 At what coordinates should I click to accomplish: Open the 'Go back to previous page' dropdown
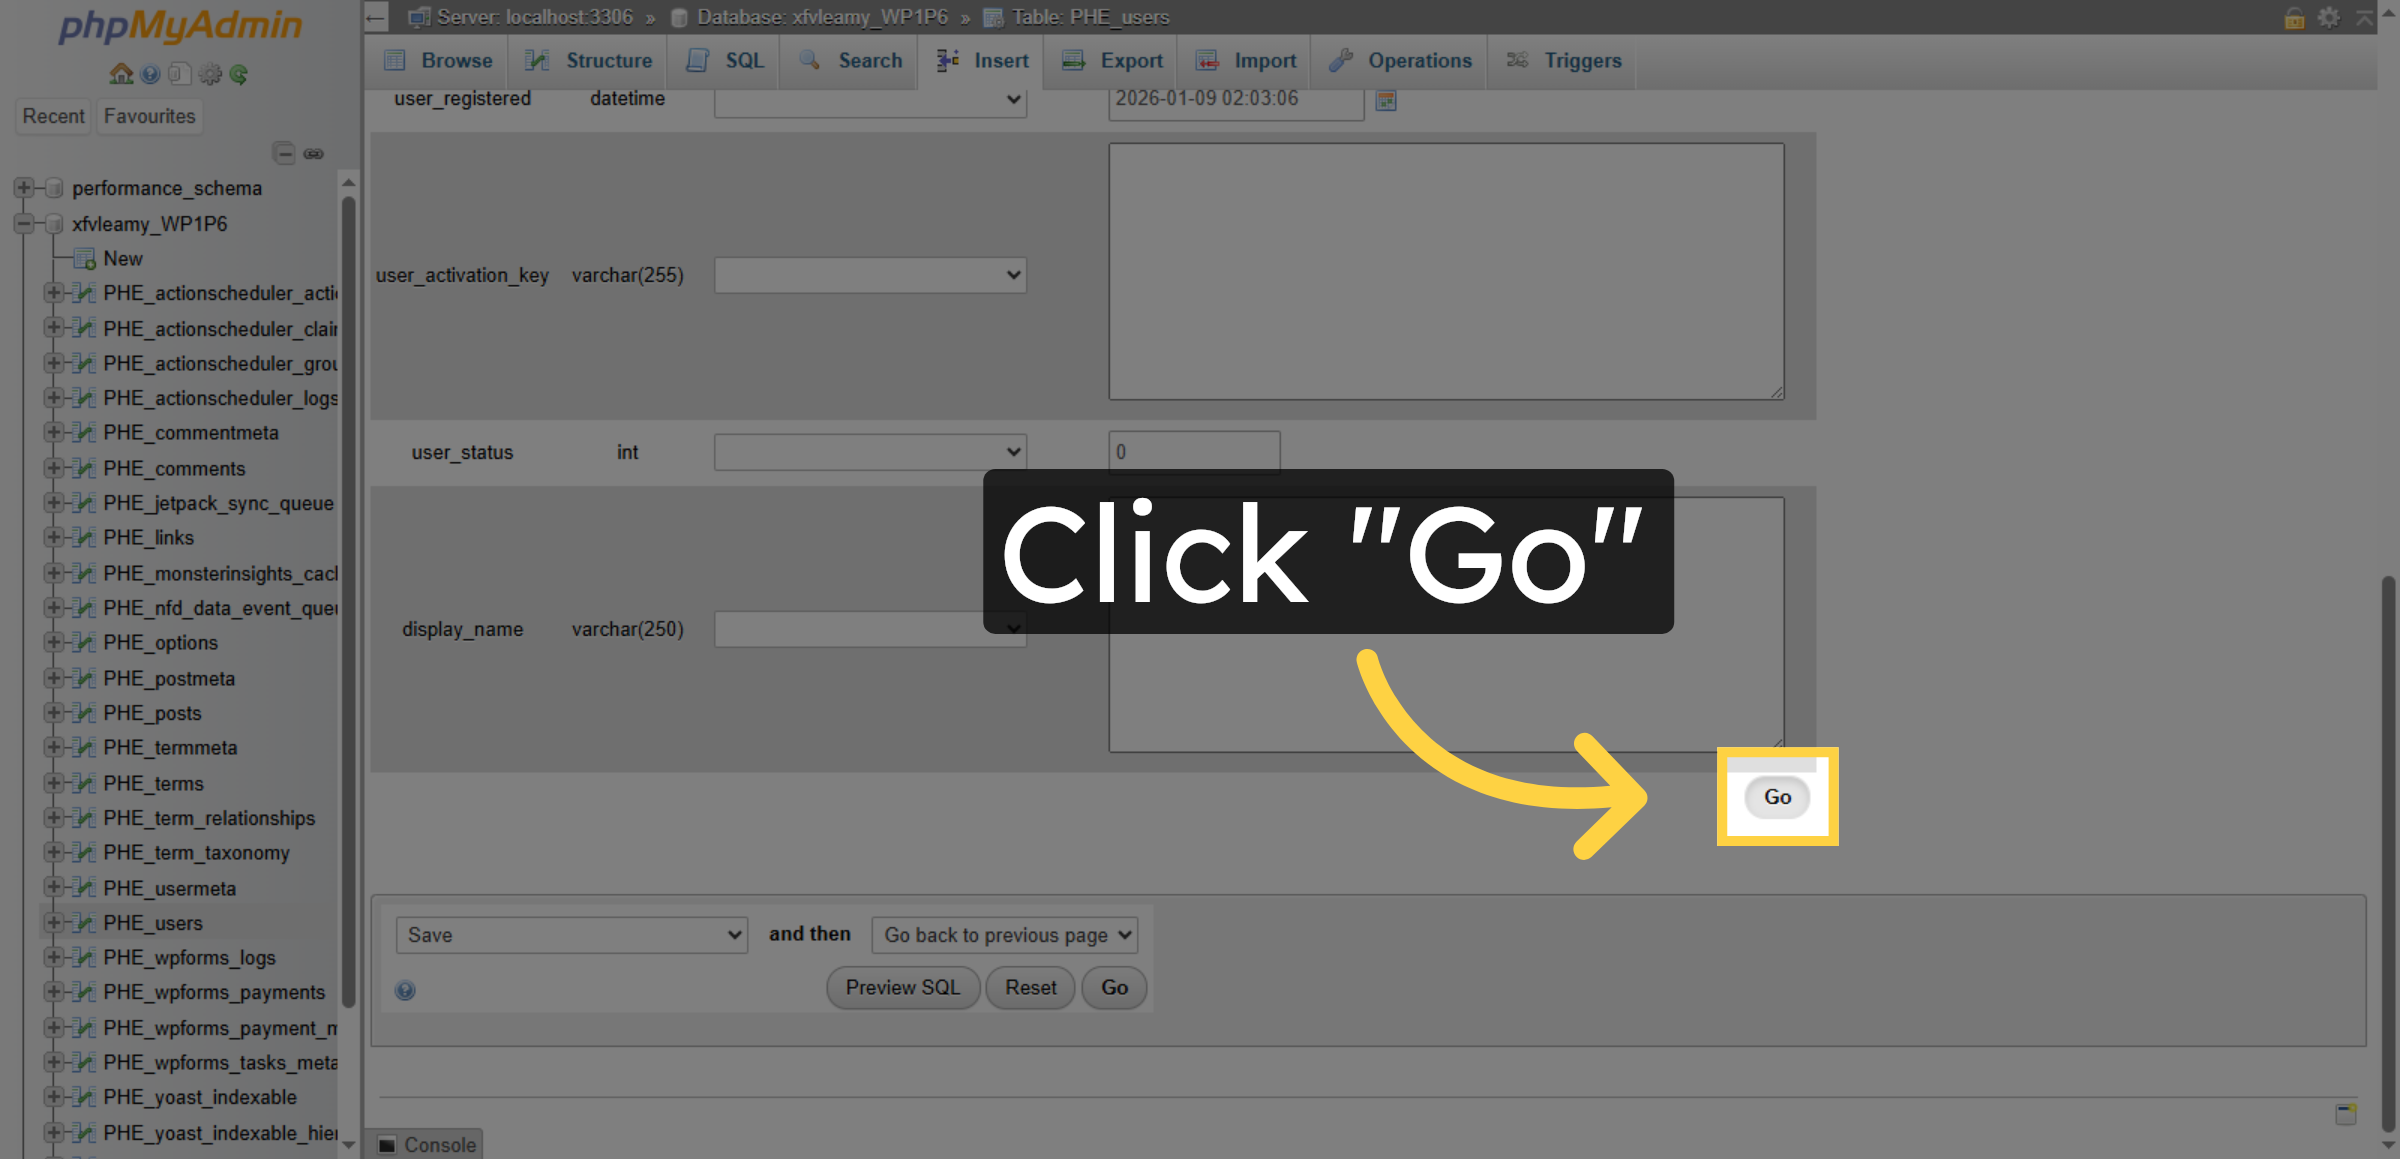[1003, 935]
